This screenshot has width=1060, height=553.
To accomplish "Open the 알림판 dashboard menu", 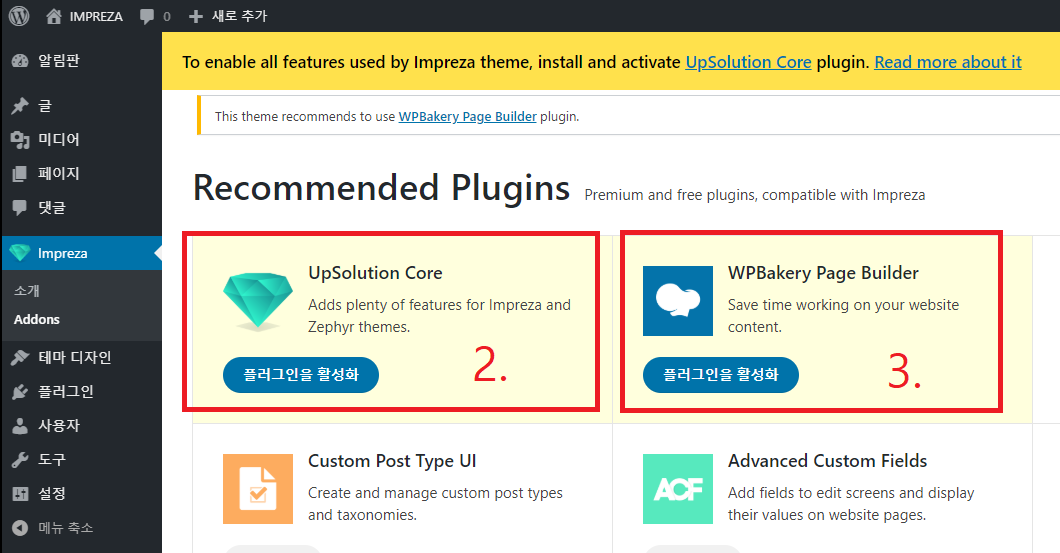I will click(58, 61).
